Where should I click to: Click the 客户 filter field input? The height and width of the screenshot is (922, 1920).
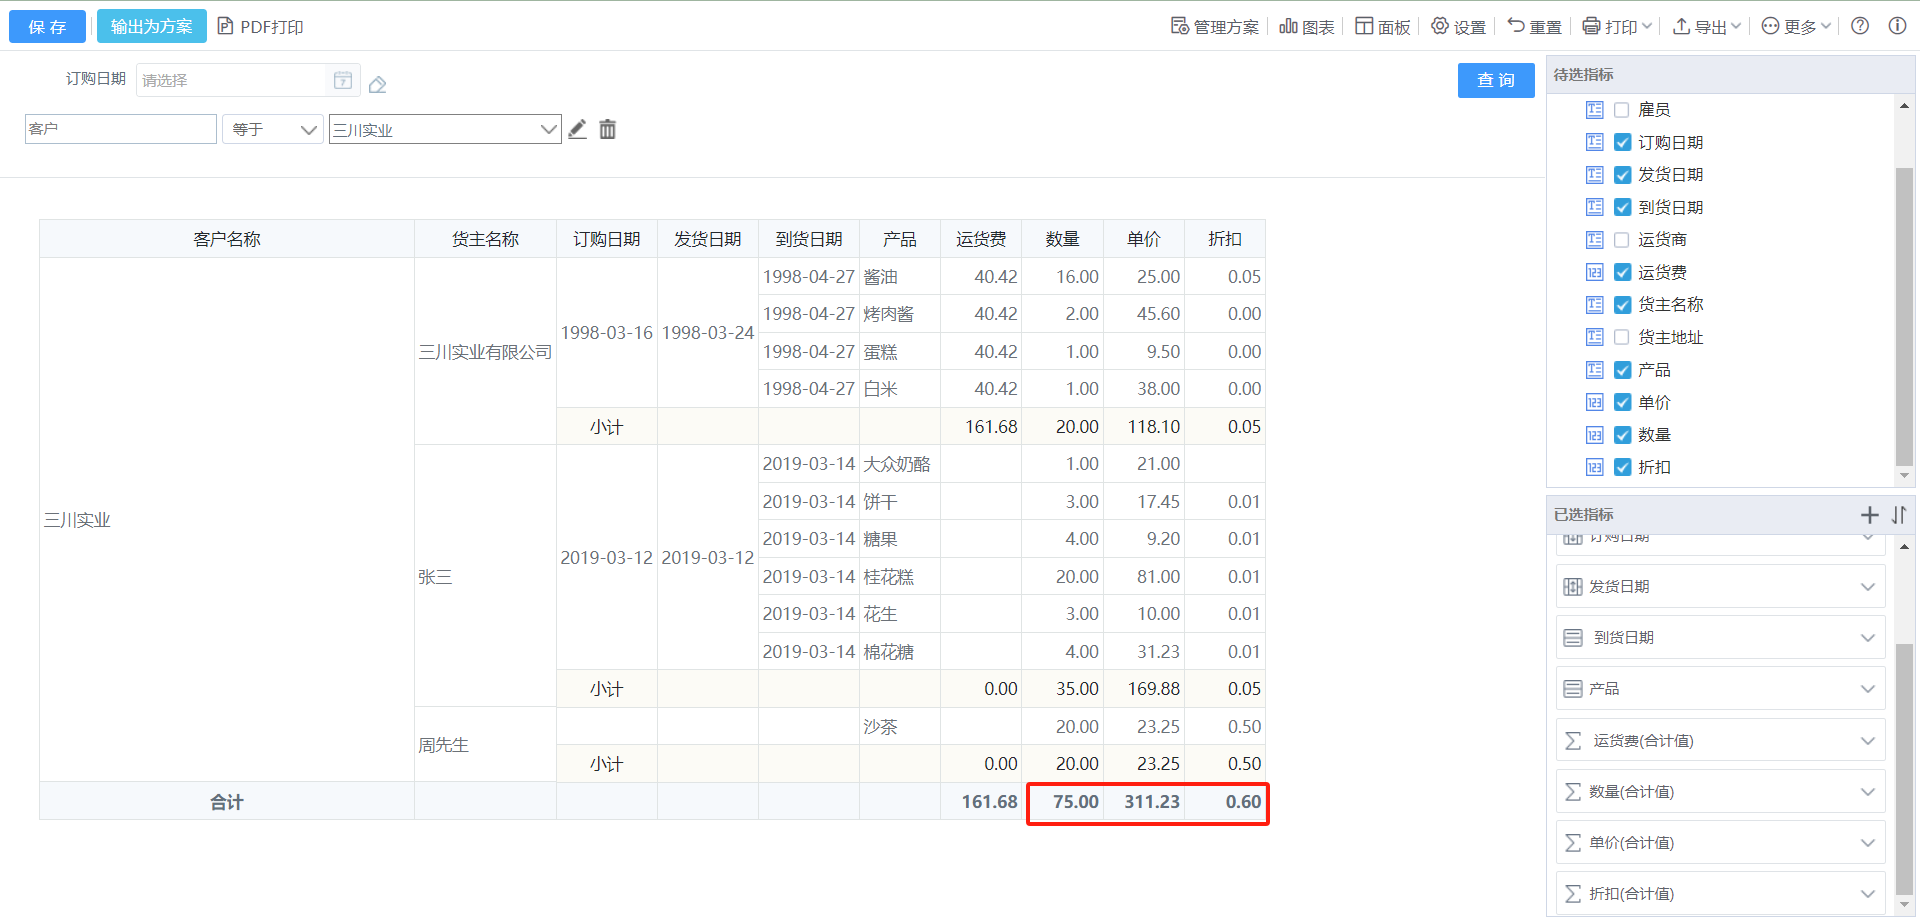120,129
